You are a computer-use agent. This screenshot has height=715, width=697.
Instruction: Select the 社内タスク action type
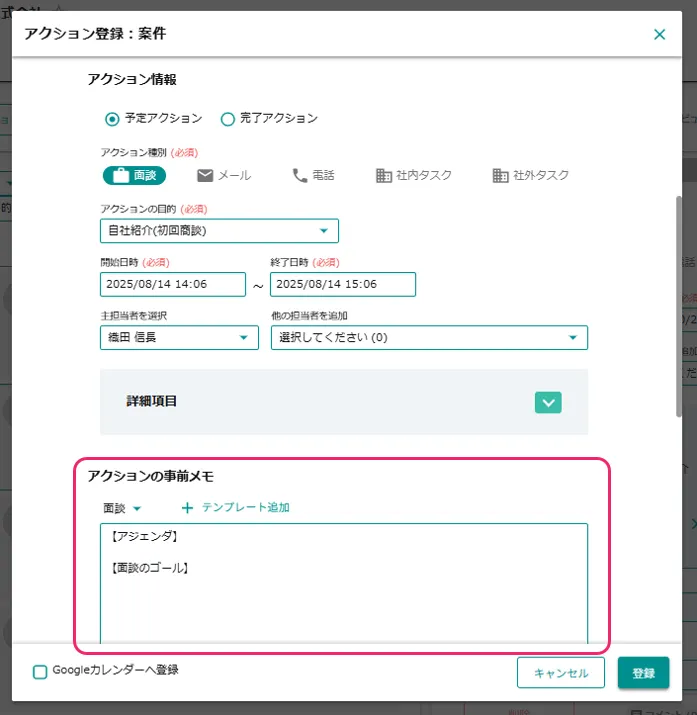point(413,175)
